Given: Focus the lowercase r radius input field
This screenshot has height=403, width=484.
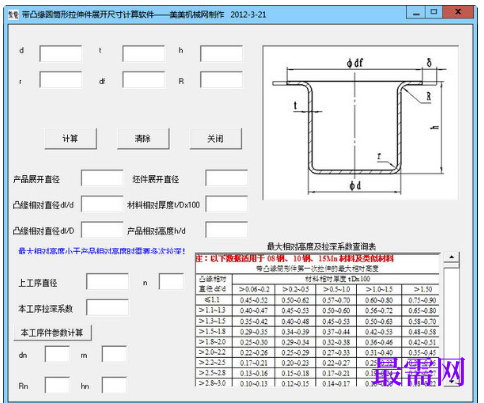Looking at the screenshot, I should [x=61, y=80].
